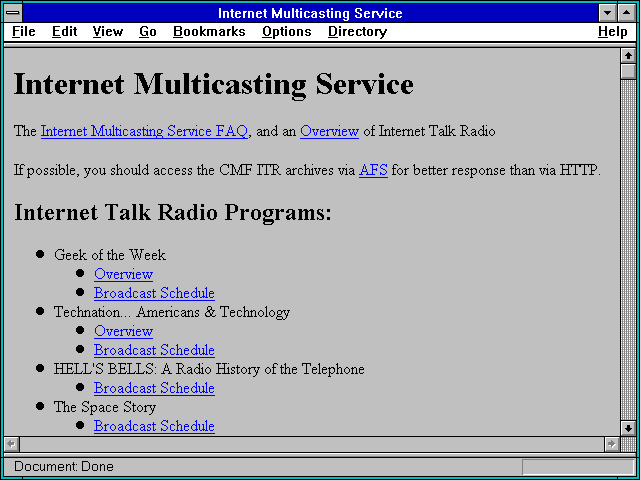Click 'HELL'S BELLS: A Radio History of the Telephone'
640x480 pixels.
coord(209,369)
